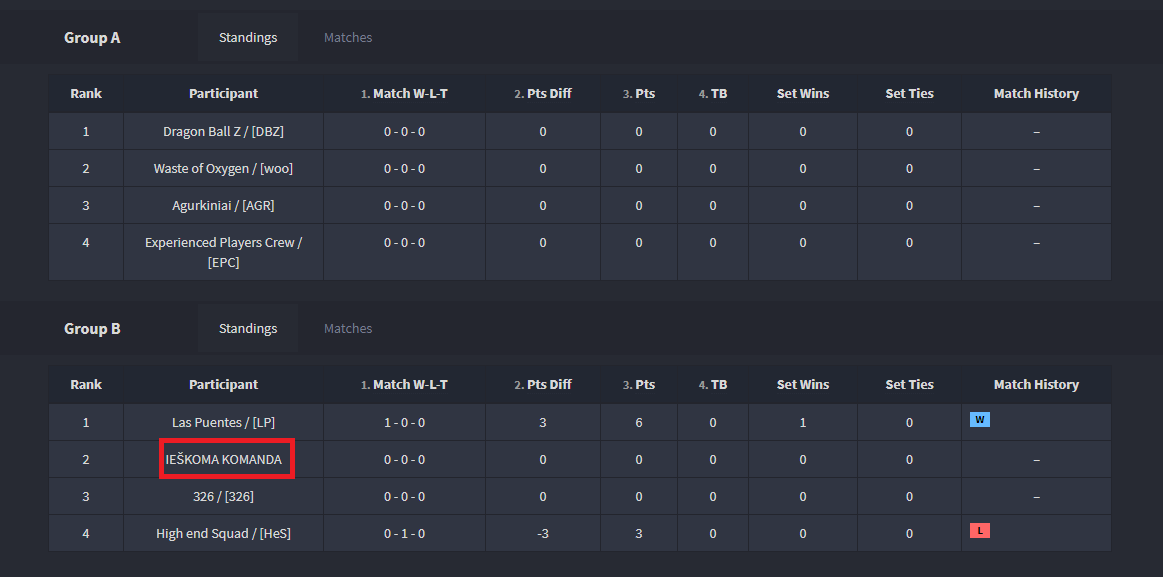
Task: Click the Group A Rank column header
Action: (86, 93)
